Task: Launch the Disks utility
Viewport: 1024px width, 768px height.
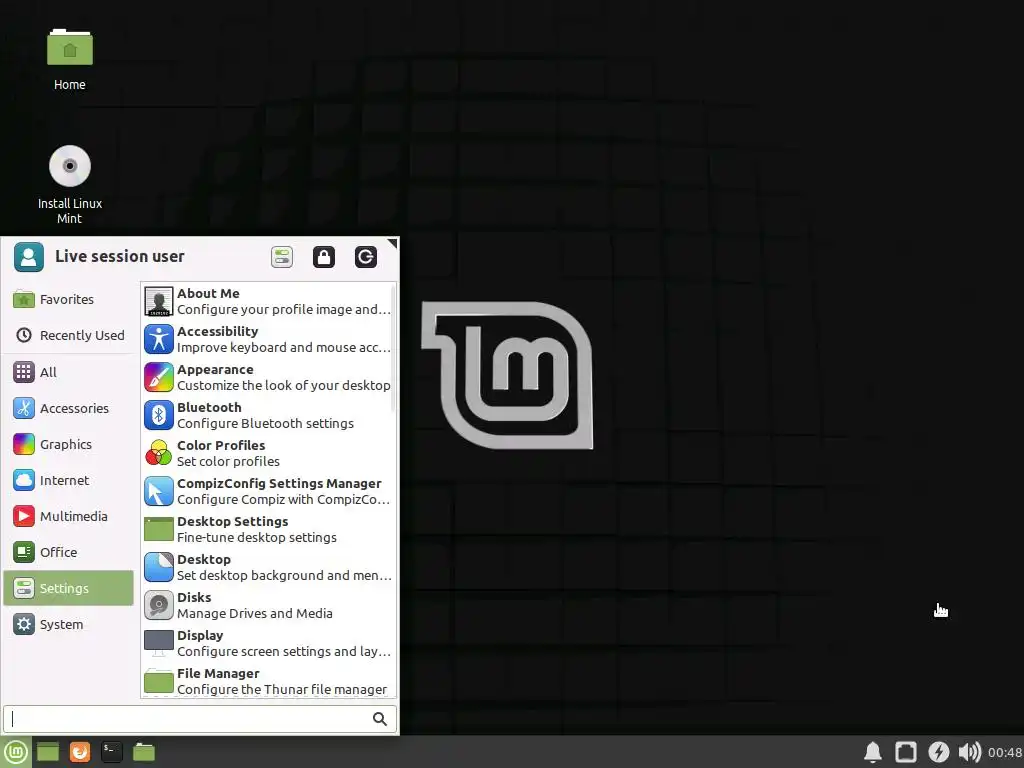Action: click(x=268, y=605)
